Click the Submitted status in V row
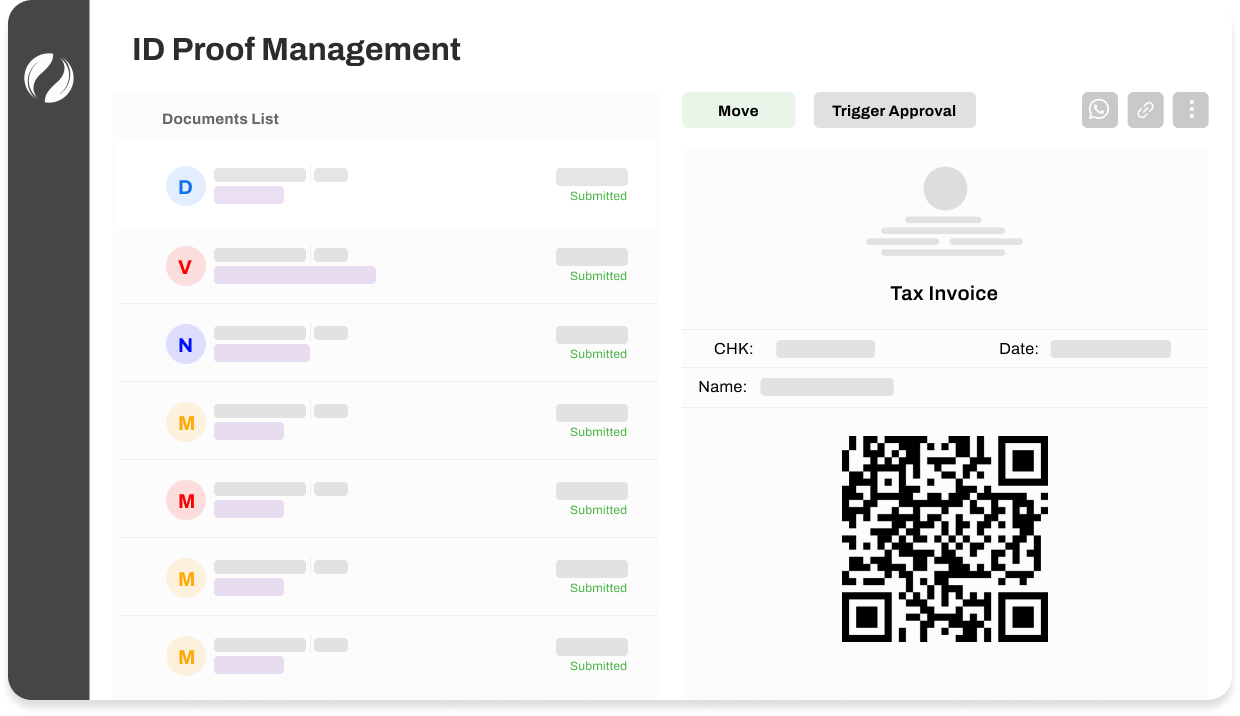1240x716 pixels. (598, 276)
